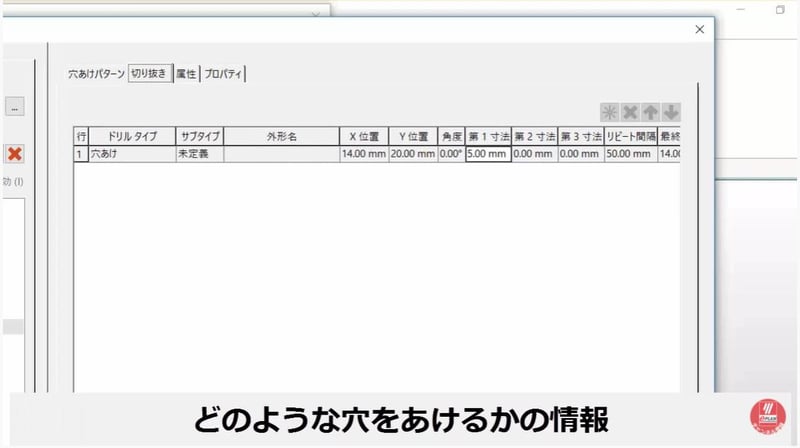The height and width of the screenshot is (448, 800).
Task: Click the move row up arrow icon
Action: [x=651, y=112]
